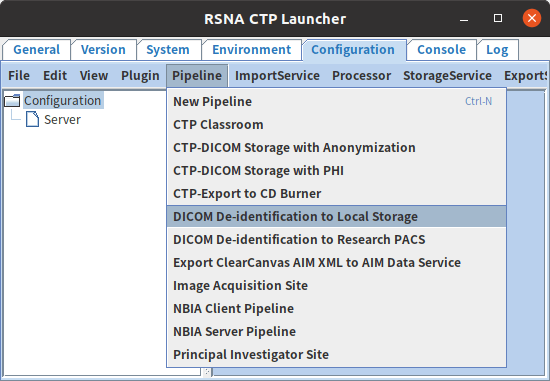This screenshot has height=381, width=550.
Task: Choose CTP-DICOM Storage with Anonymization
Action: point(336,147)
